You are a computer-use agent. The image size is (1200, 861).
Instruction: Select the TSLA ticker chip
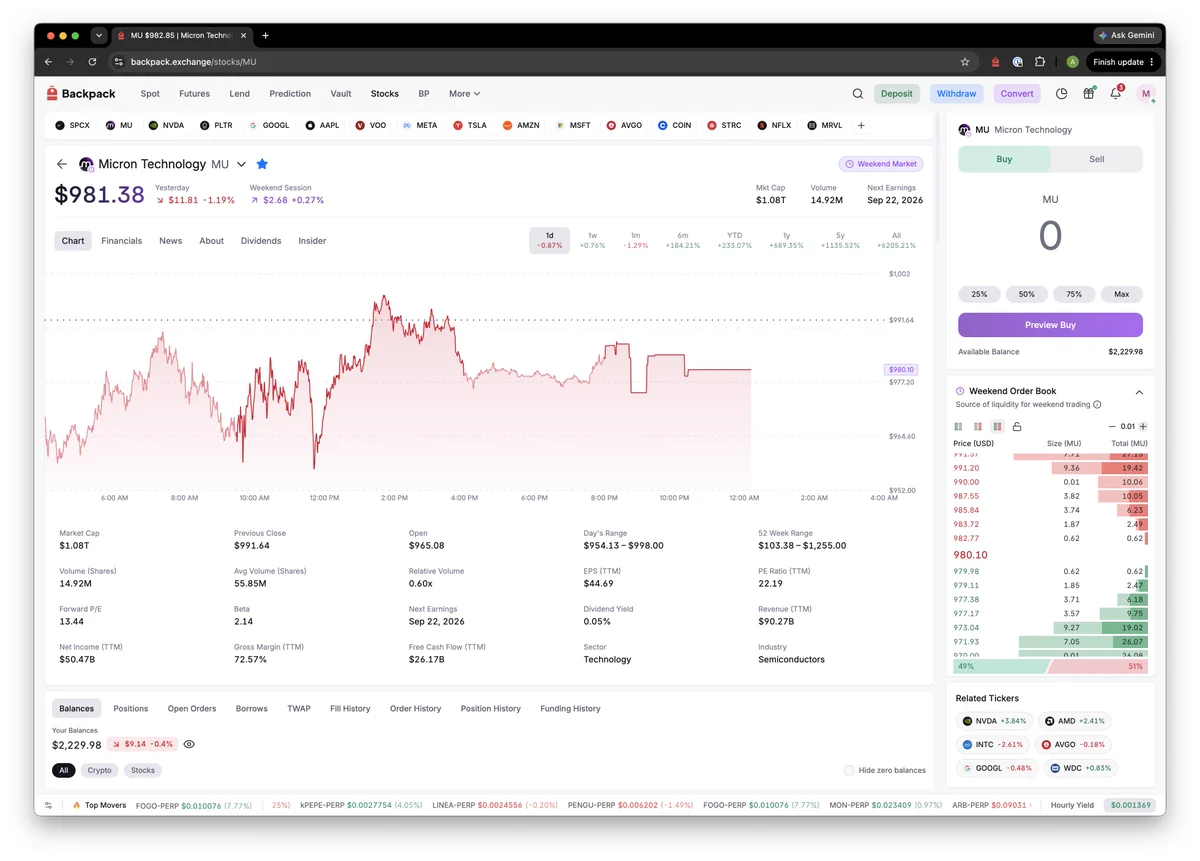click(470, 126)
